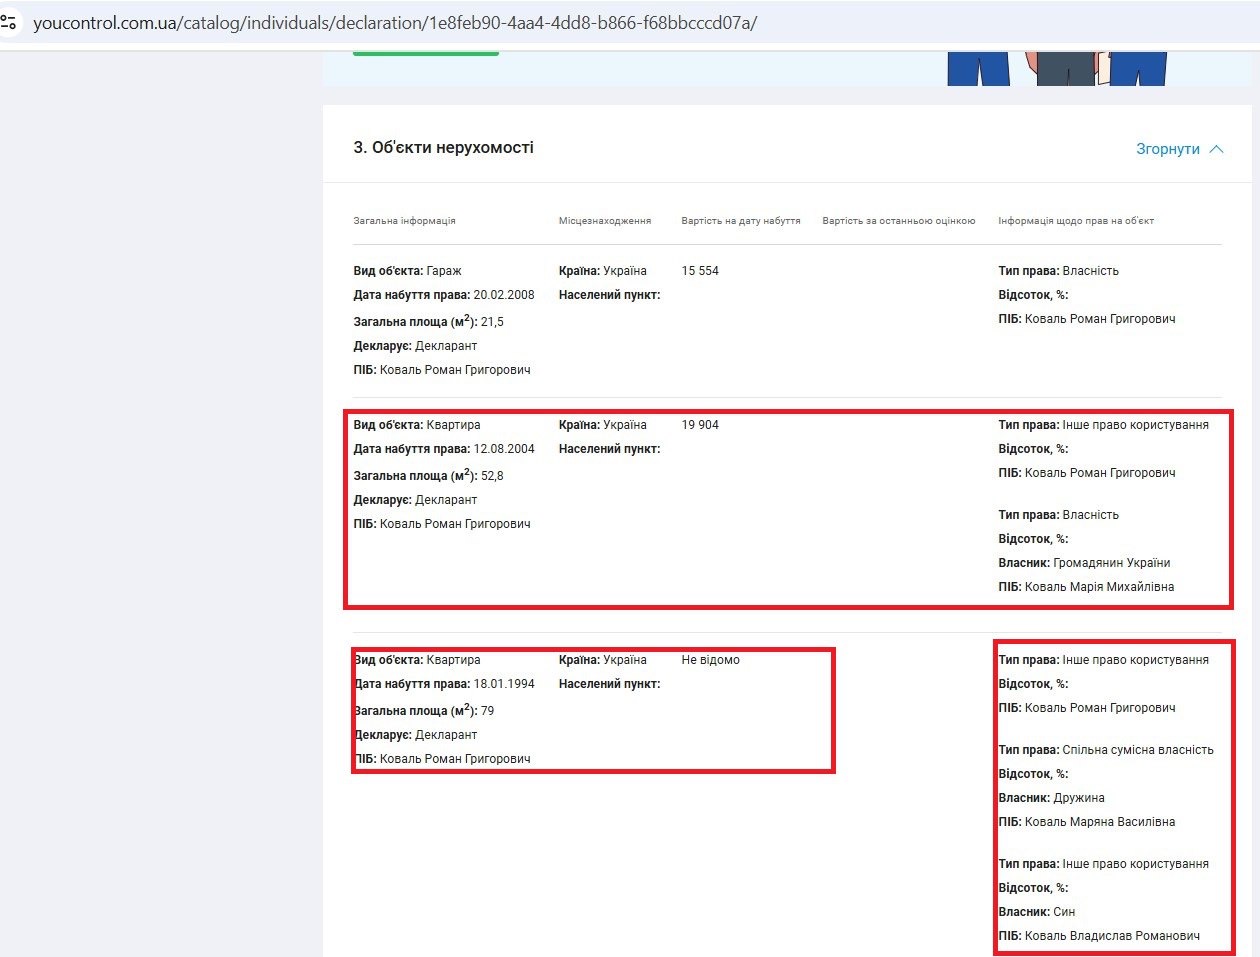This screenshot has width=1260, height=957.
Task: Click name 'Коваль Маряна Василівна'
Action: 1100,822
